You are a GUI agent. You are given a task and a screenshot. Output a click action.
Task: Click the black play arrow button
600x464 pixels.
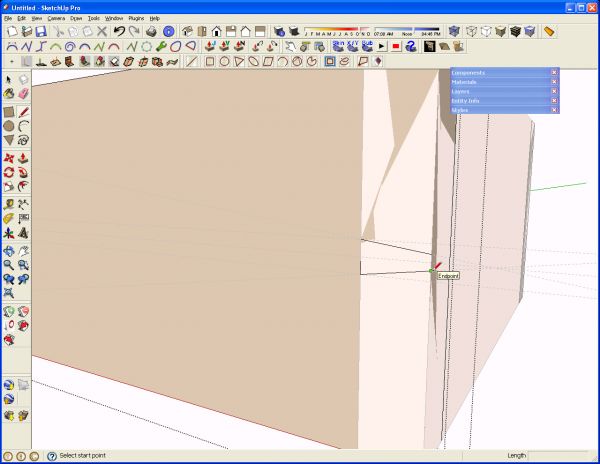coord(382,47)
